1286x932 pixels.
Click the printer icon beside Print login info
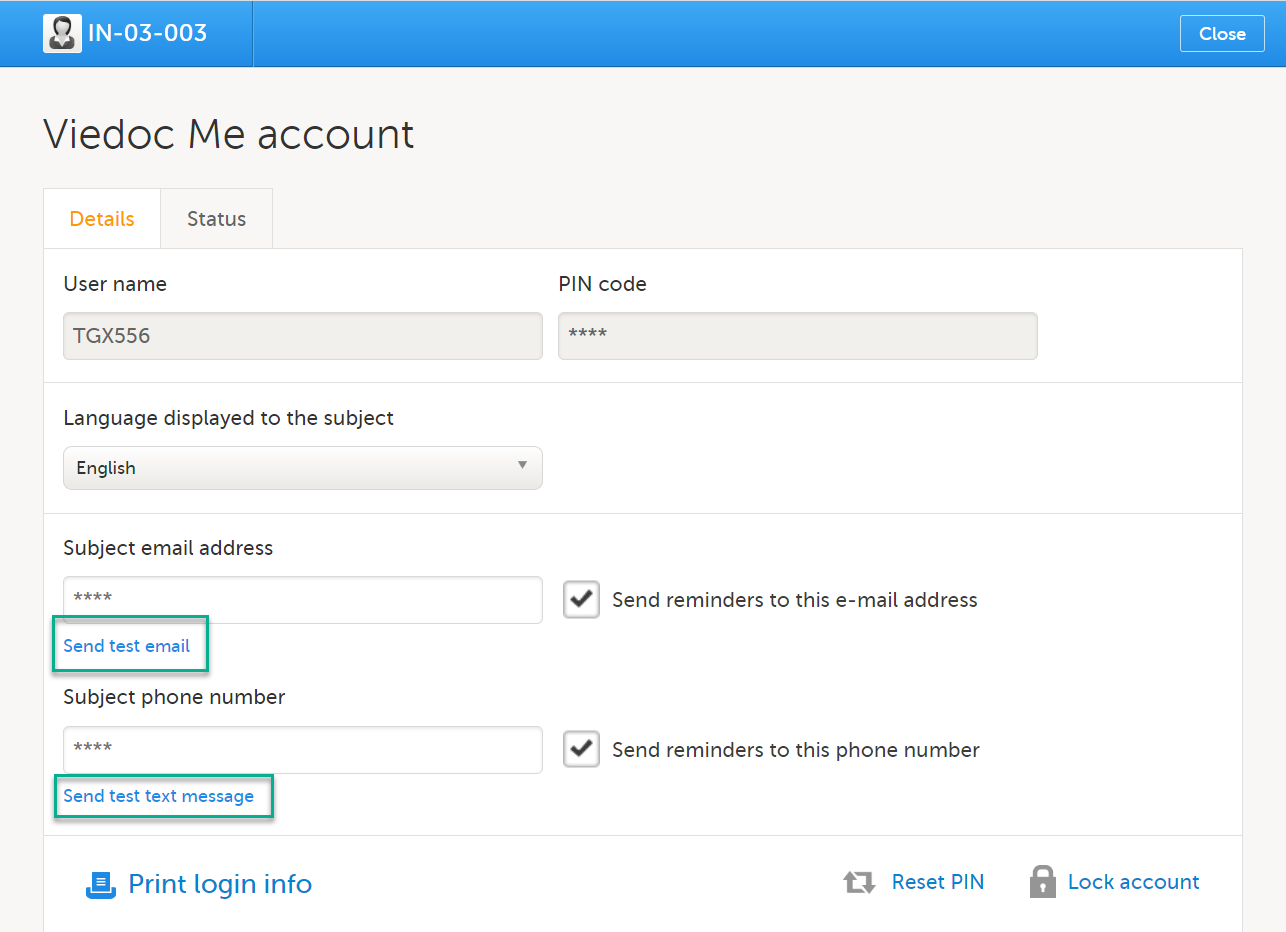(101, 884)
